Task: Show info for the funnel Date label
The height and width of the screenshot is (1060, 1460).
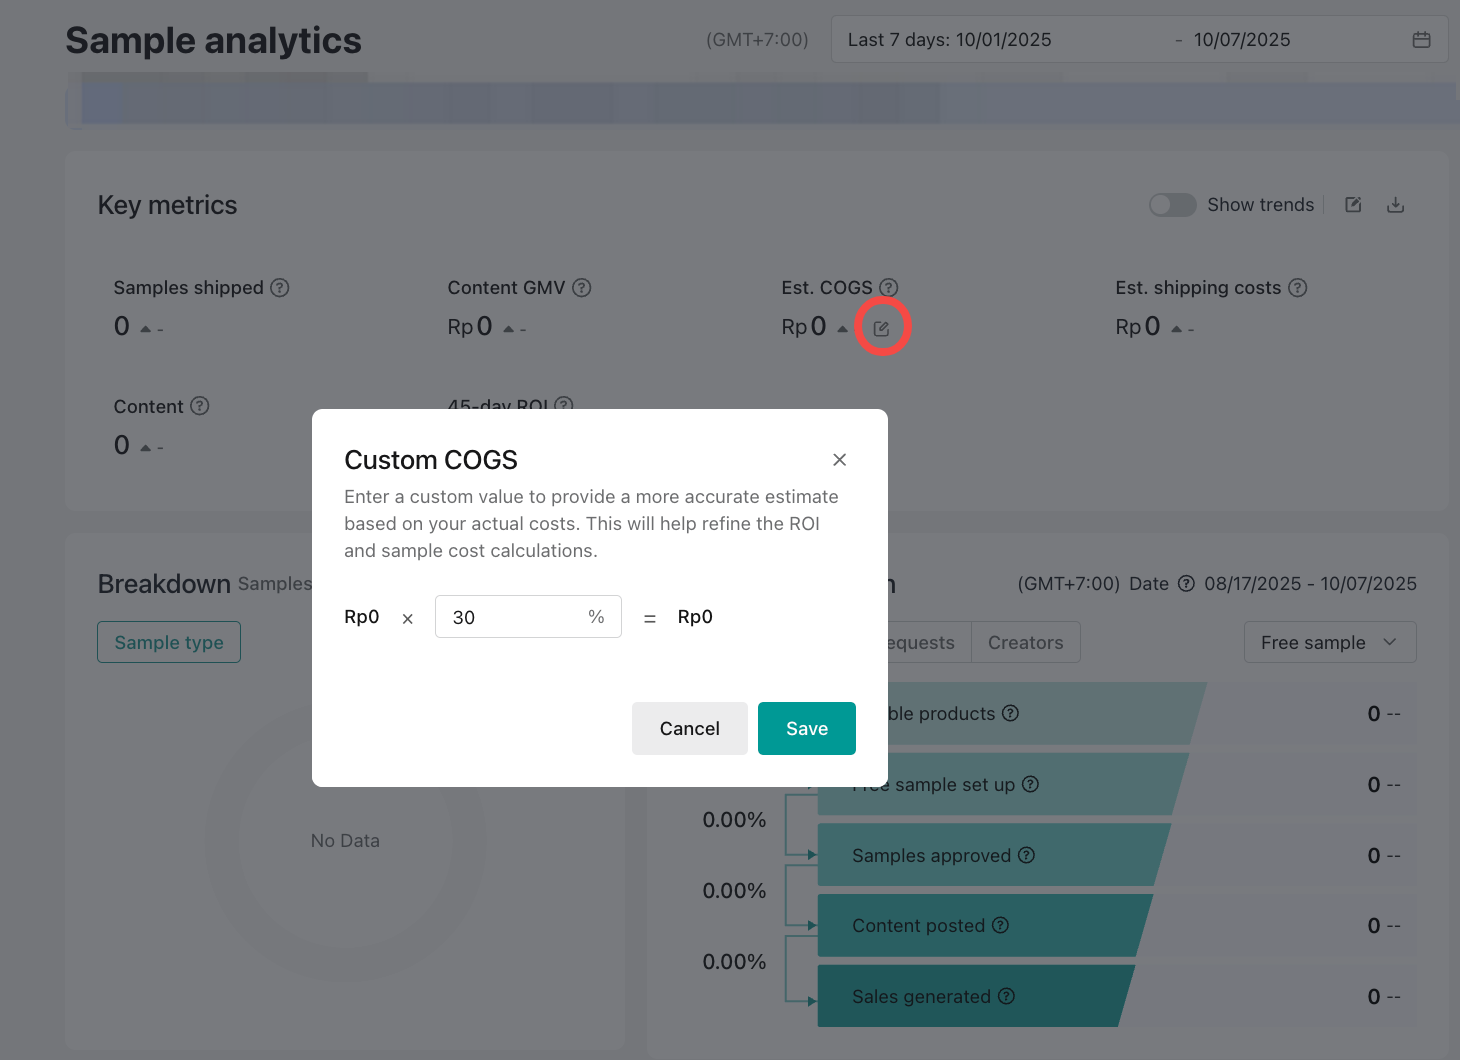Action: click(1186, 584)
